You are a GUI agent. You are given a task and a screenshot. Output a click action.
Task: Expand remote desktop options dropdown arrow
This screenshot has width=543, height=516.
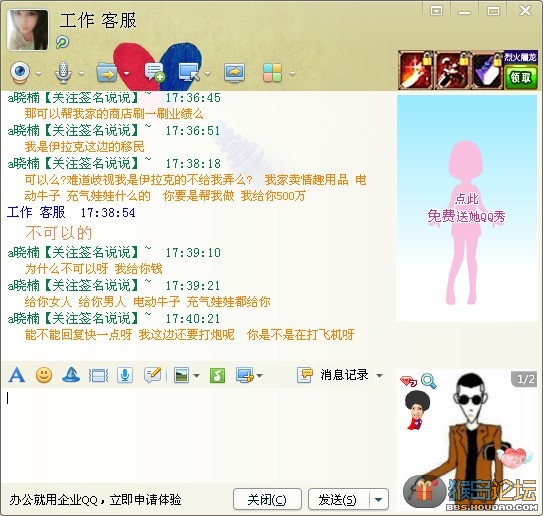pos(207,73)
